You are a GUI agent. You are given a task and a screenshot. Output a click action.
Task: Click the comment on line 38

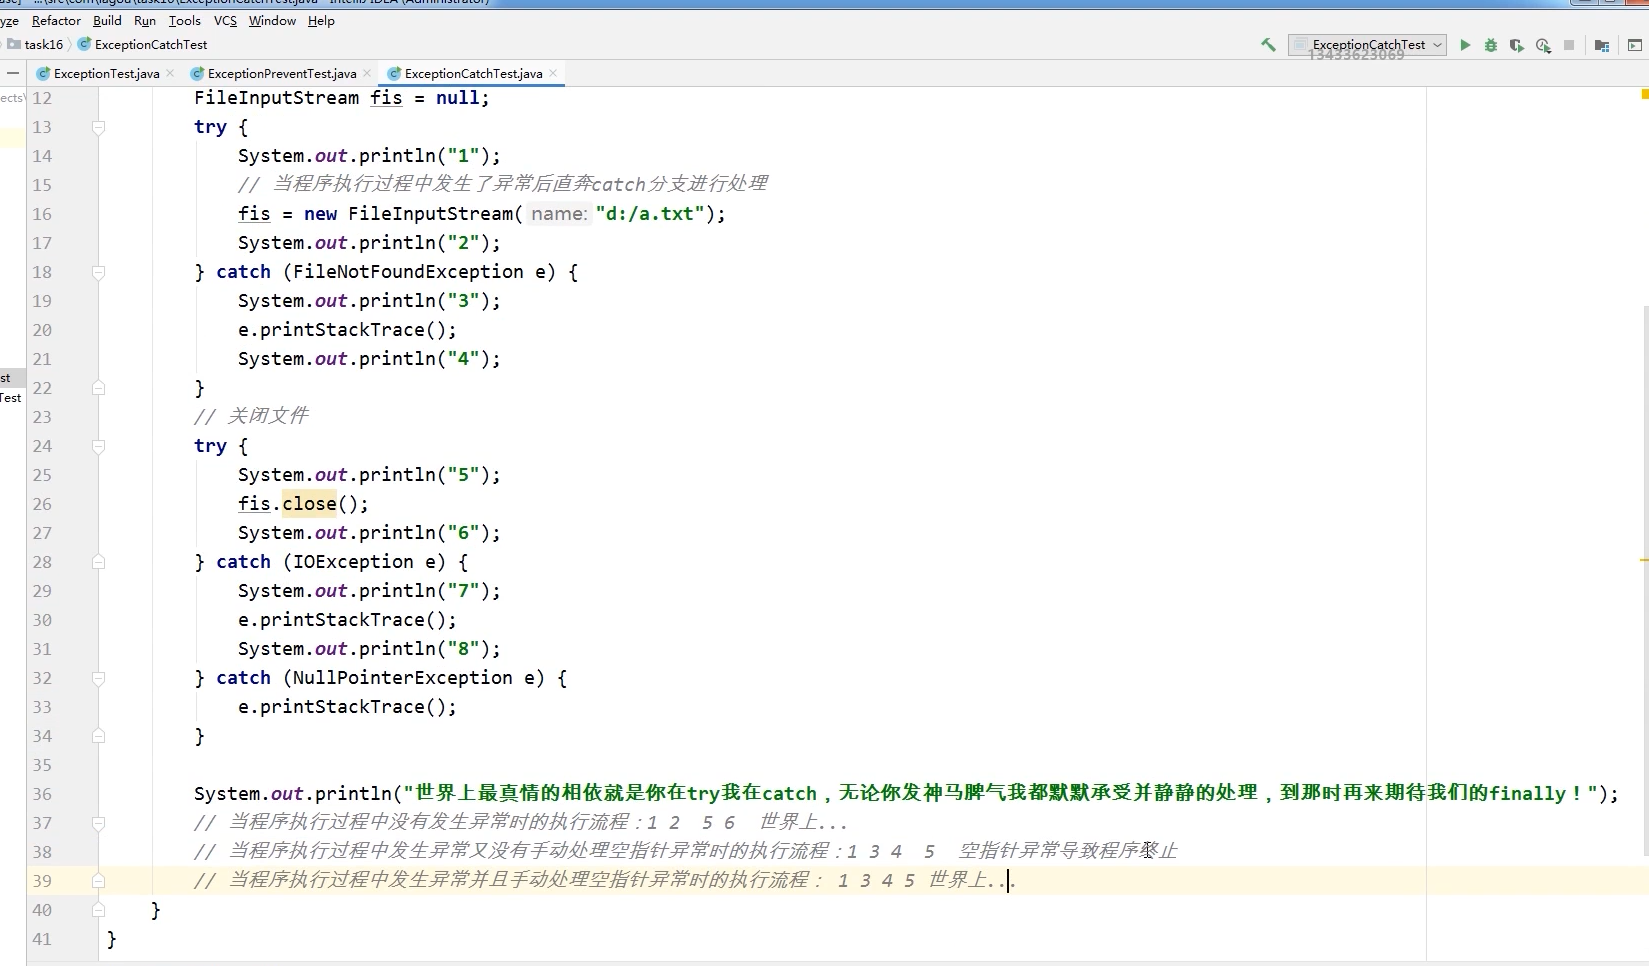(x=685, y=852)
